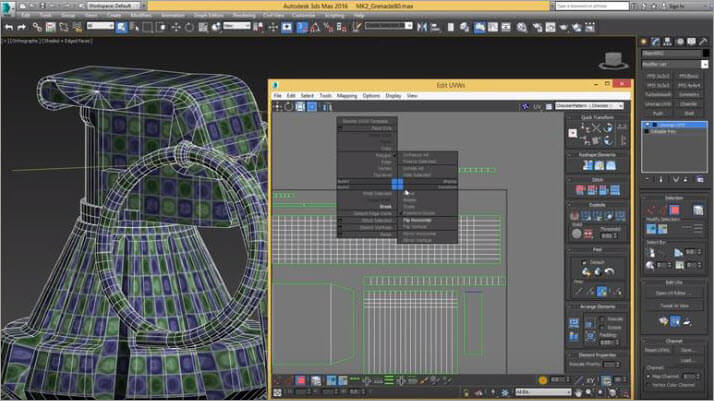Open the Tools menu in Edit UVWs
The height and width of the screenshot is (401, 714).
325,96
